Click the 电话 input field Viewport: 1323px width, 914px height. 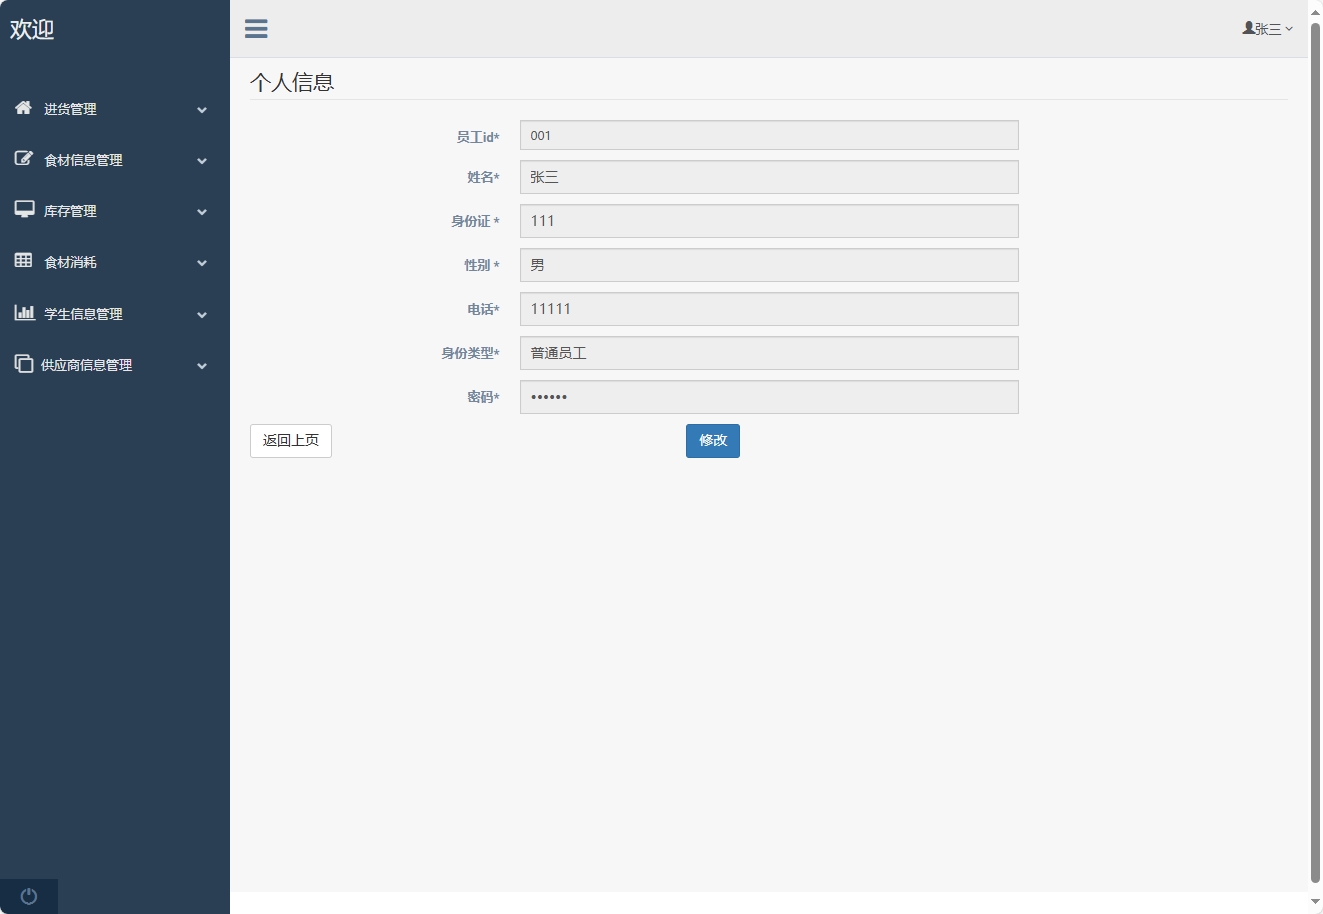coord(769,309)
